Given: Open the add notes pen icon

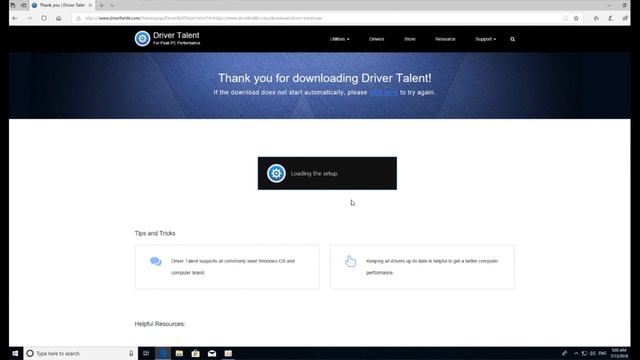Looking at the screenshot, I should tap(611, 18).
